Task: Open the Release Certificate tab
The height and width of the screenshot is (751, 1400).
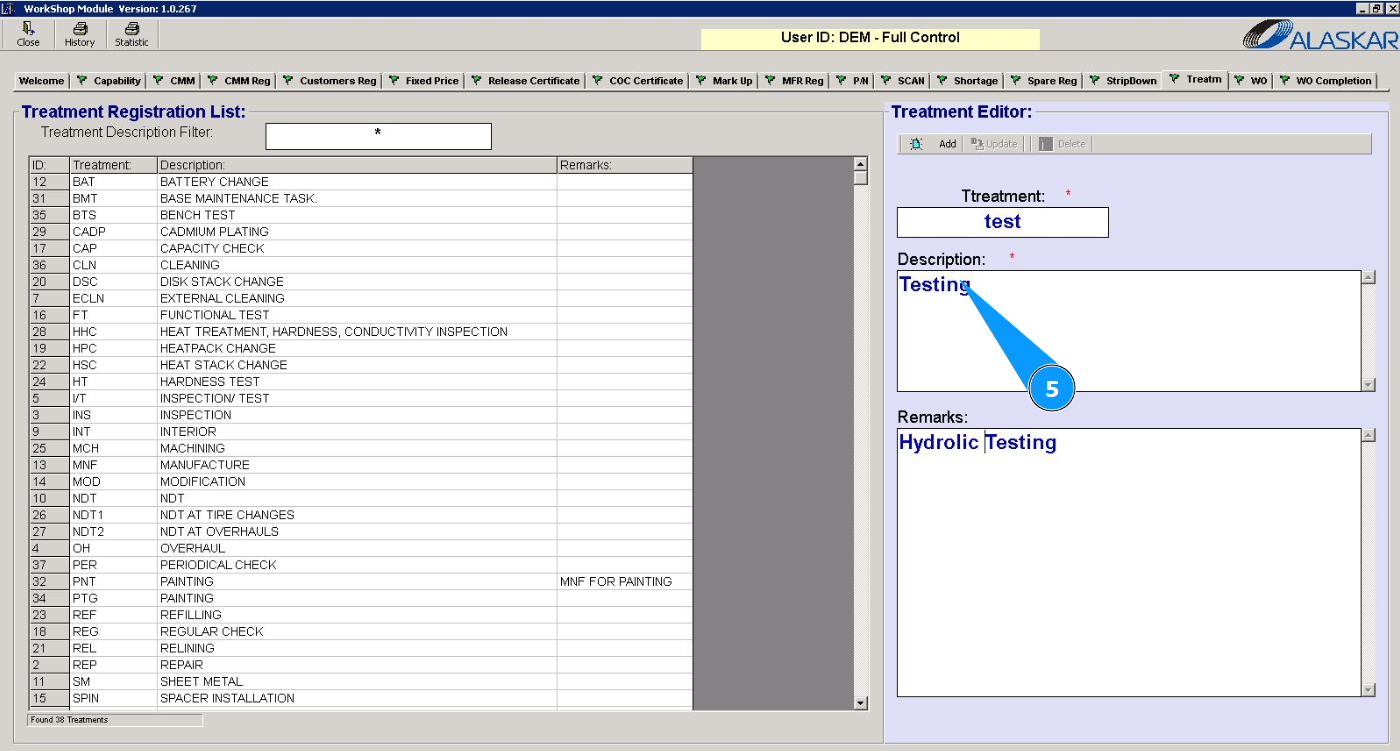Action: tap(525, 81)
